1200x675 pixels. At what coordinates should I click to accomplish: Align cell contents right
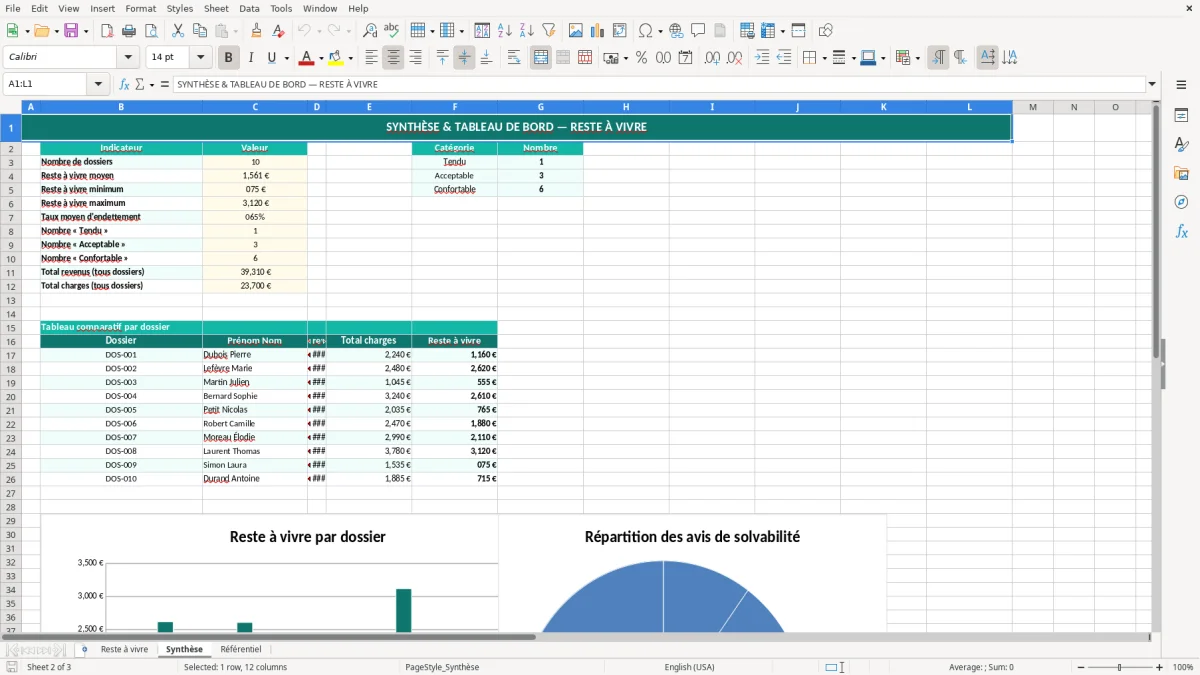(415, 58)
